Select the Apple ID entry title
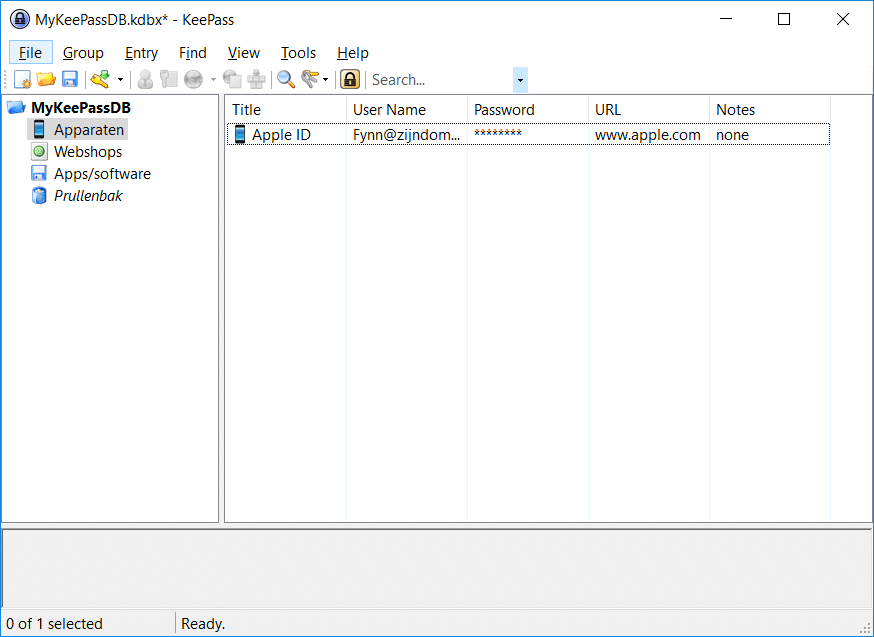The image size is (874, 637). pyautogui.click(x=281, y=134)
